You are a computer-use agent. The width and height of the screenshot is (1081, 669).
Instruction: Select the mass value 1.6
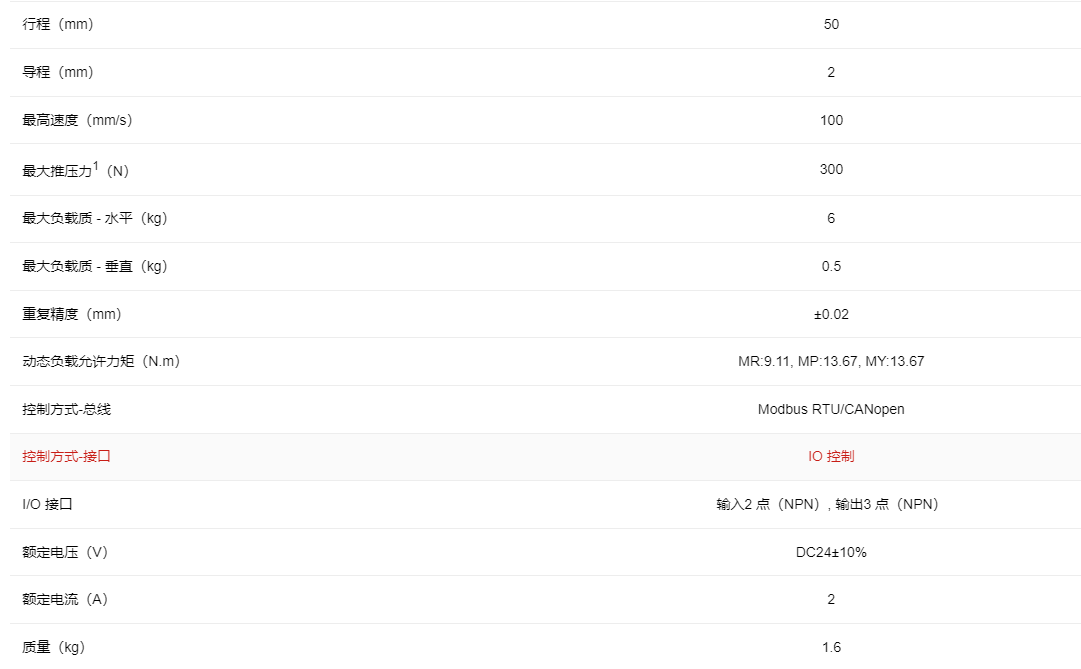pyautogui.click(x=831, y=647)
